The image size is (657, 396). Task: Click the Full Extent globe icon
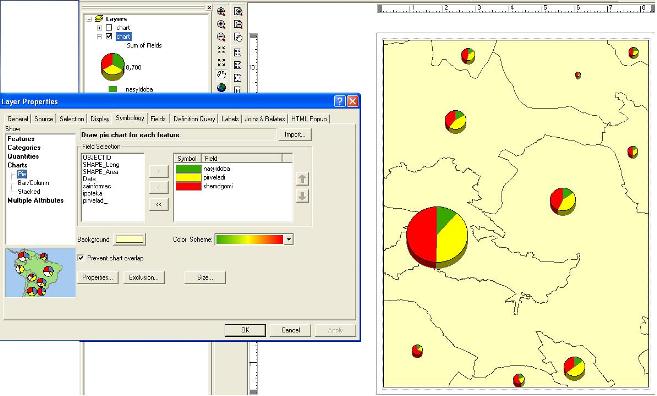(221, 88)
